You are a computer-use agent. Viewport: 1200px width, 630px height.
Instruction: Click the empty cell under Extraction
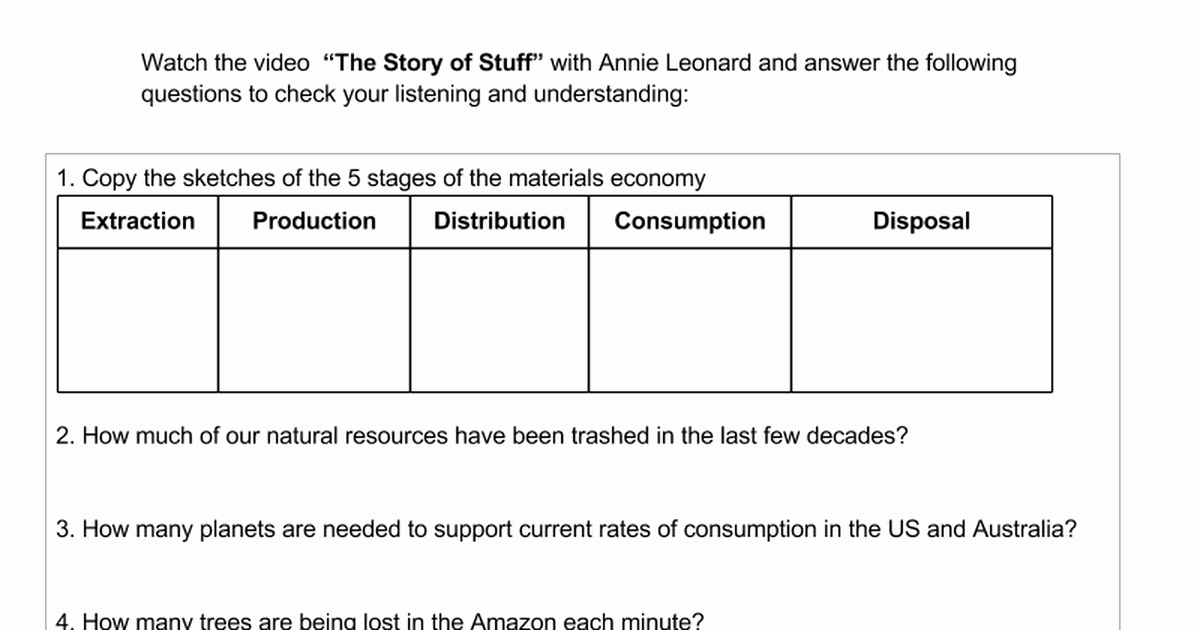(138, 320)
